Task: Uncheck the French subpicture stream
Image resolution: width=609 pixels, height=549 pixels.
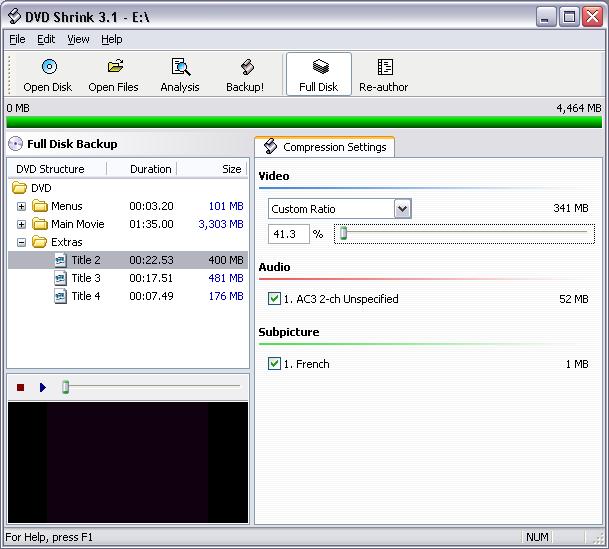Action: tap(274, 363)
